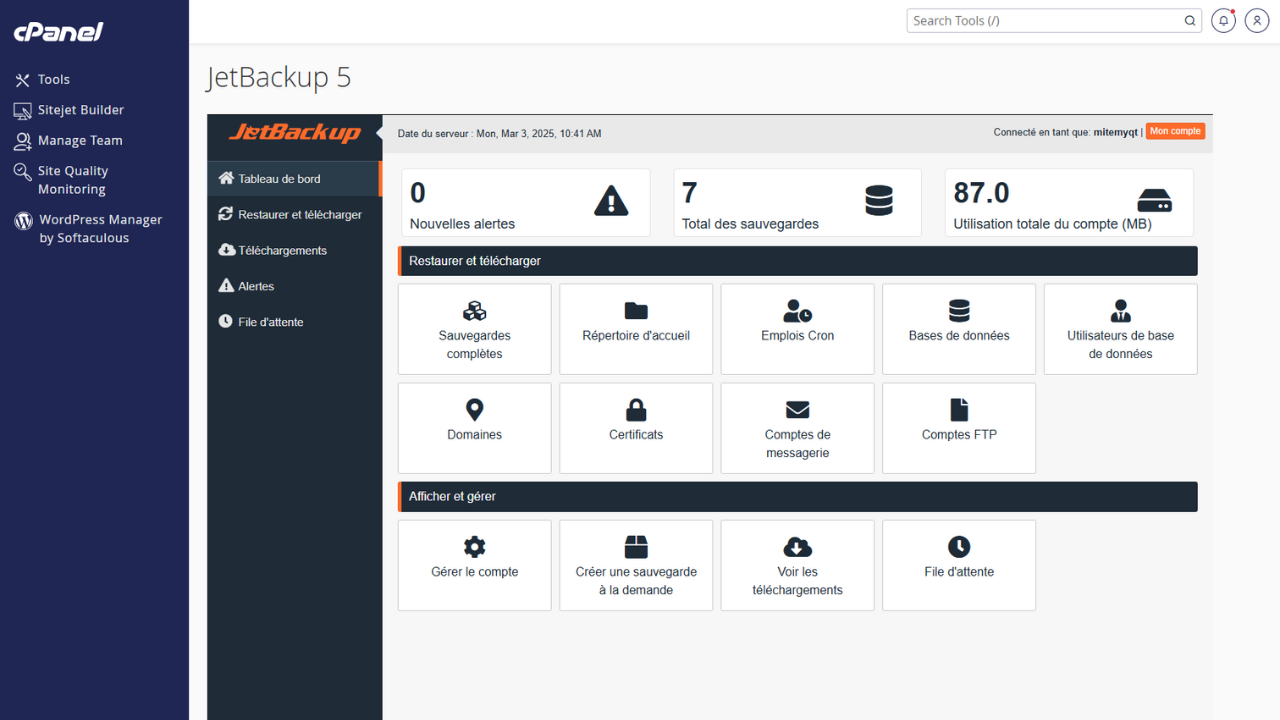
Task: Click the Comptes de messagerie envelope icon
Action: 798,410
